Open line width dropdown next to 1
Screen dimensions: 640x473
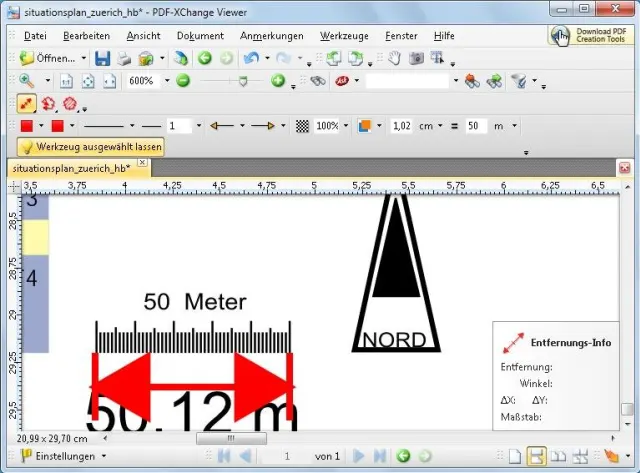point(199,126)
